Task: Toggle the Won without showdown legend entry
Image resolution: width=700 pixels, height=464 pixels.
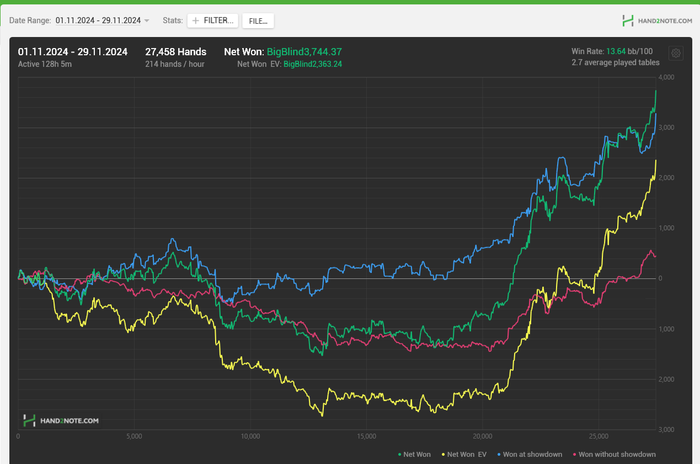Action: (614, 454)
